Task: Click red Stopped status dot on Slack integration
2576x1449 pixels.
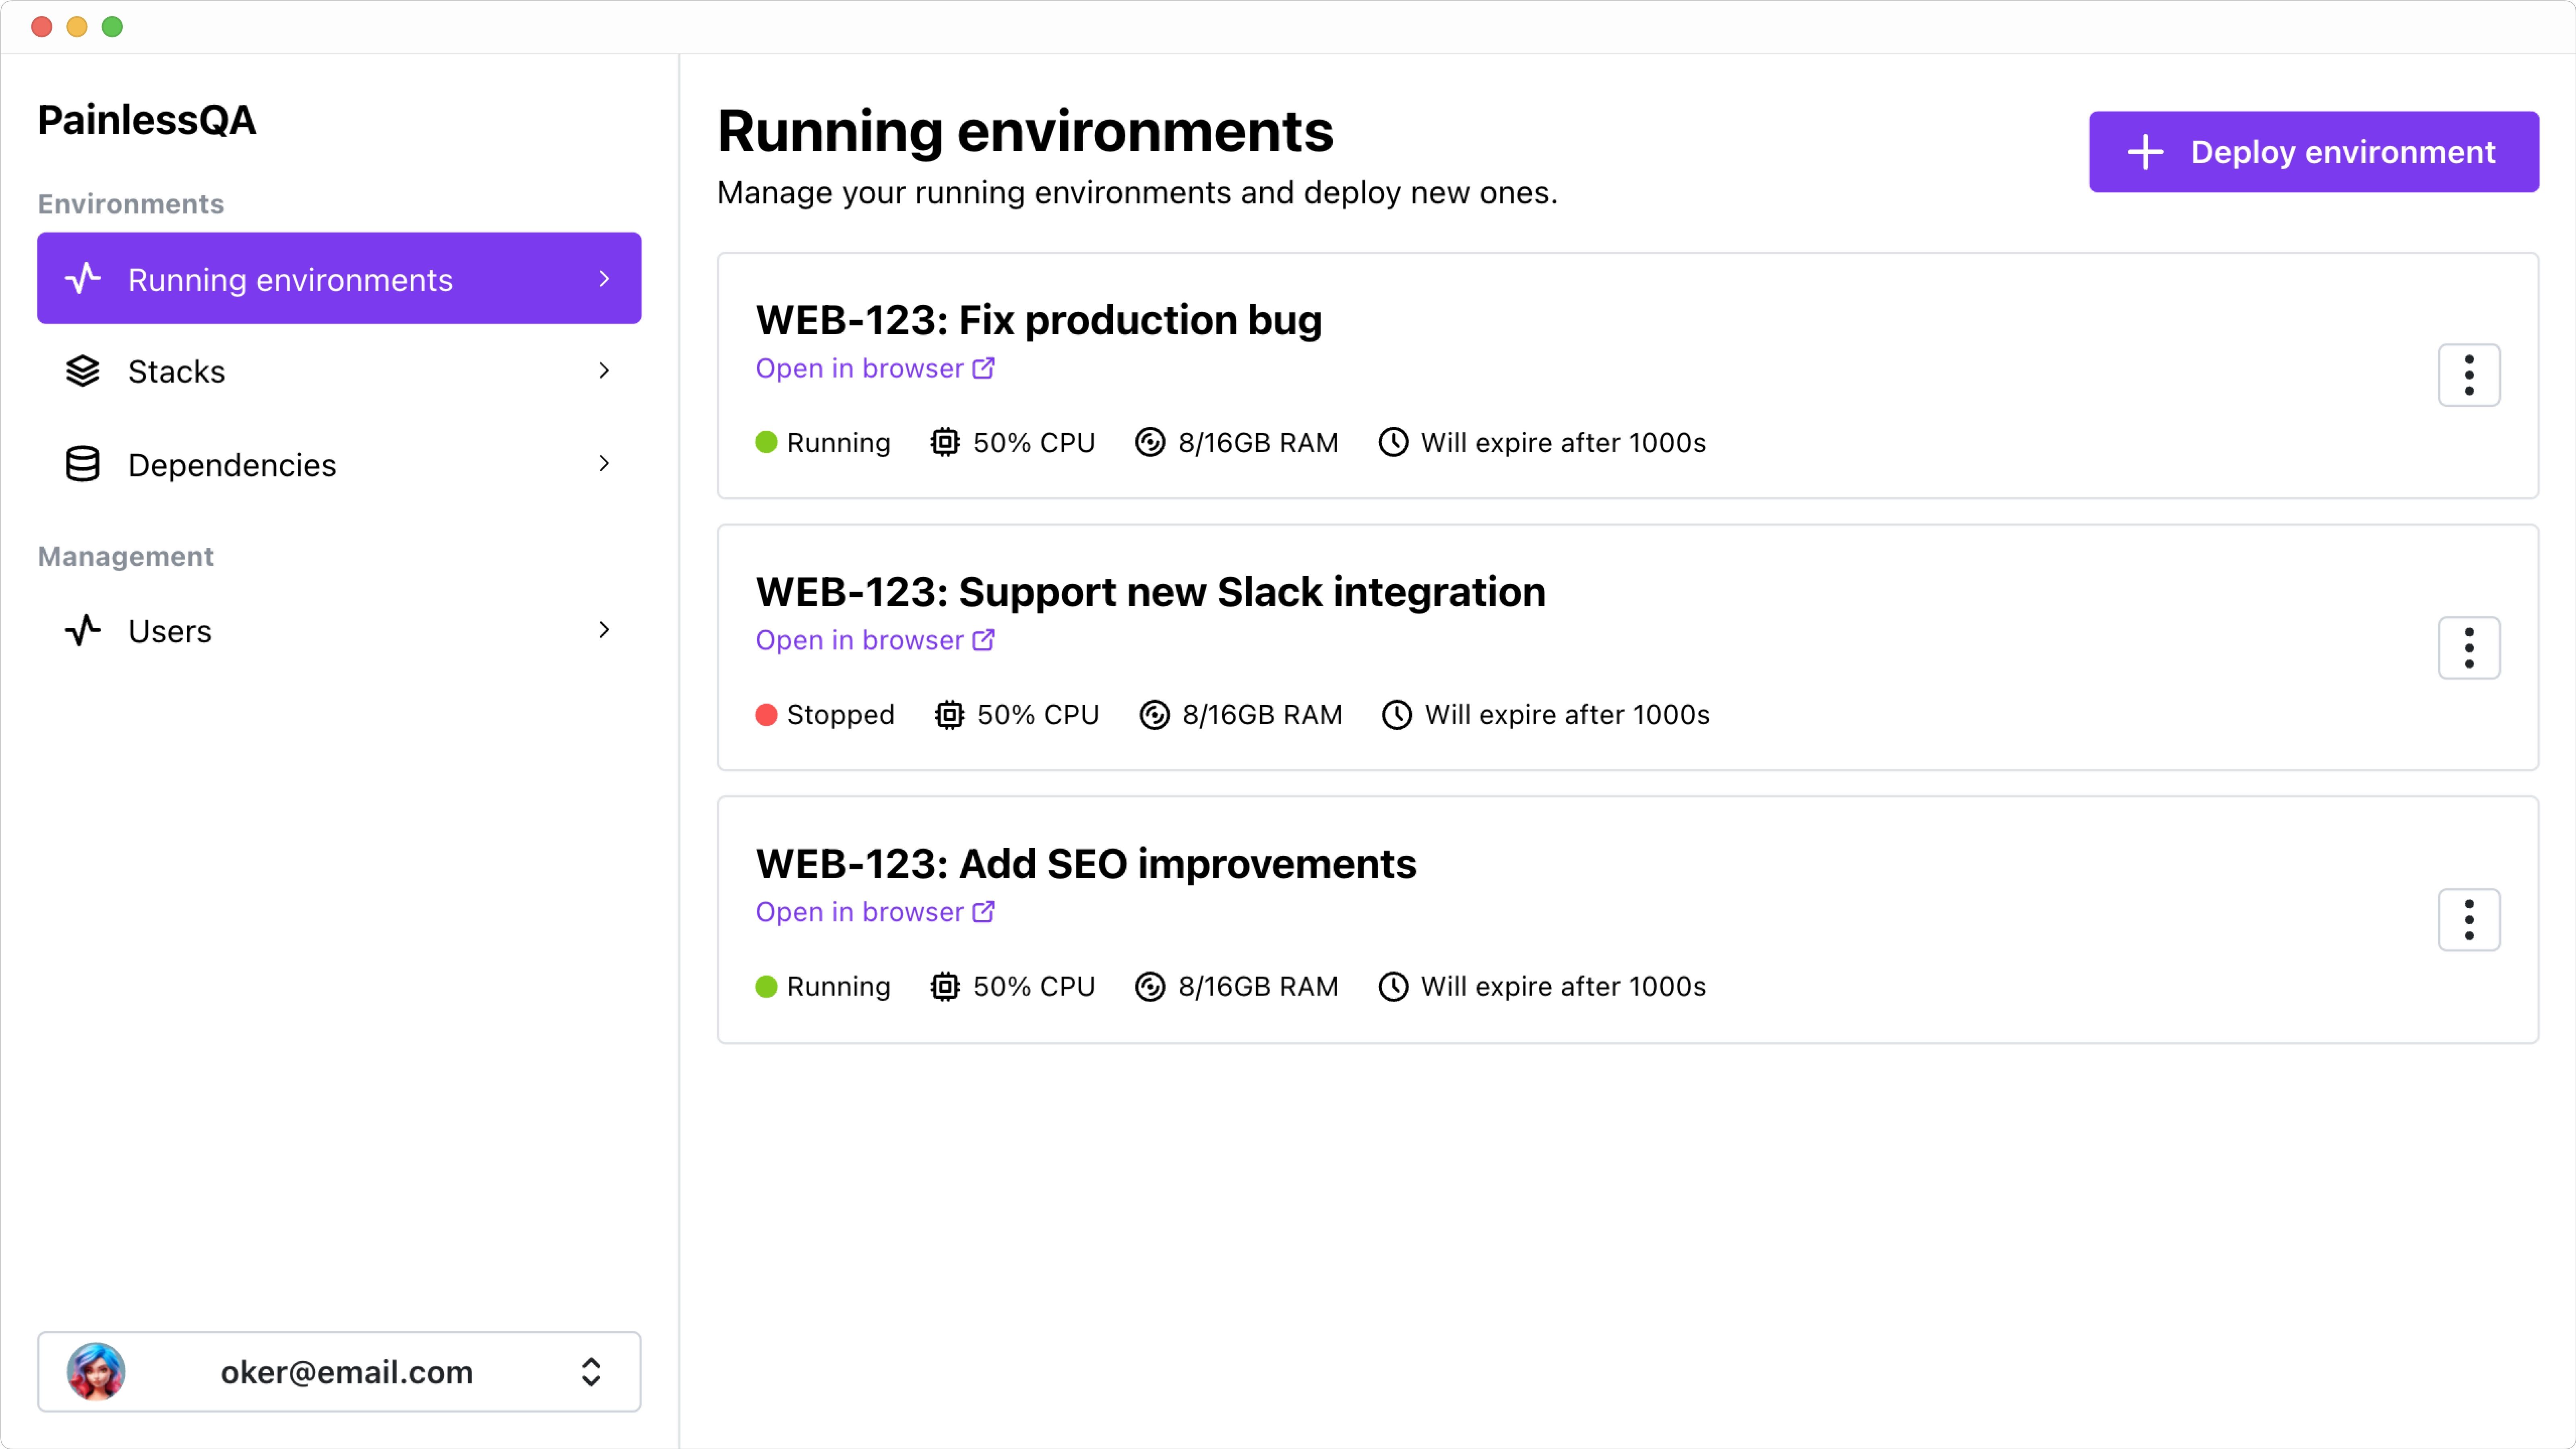Action: pos(766,714)
